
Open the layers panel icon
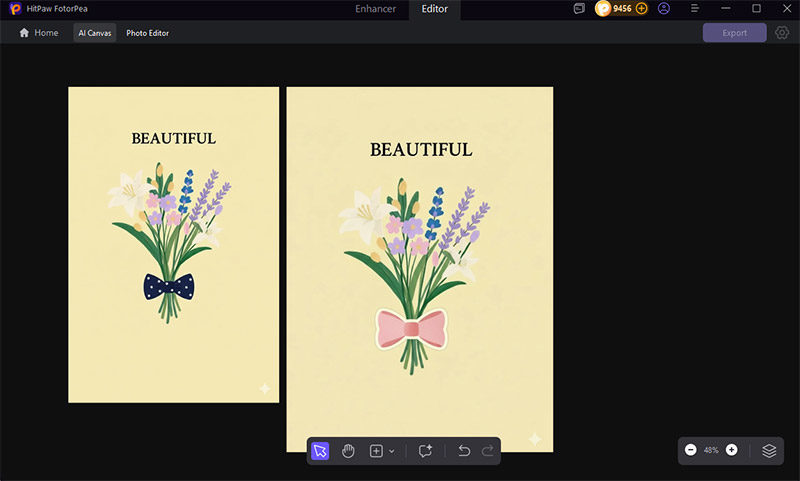(x=769, y=450)
